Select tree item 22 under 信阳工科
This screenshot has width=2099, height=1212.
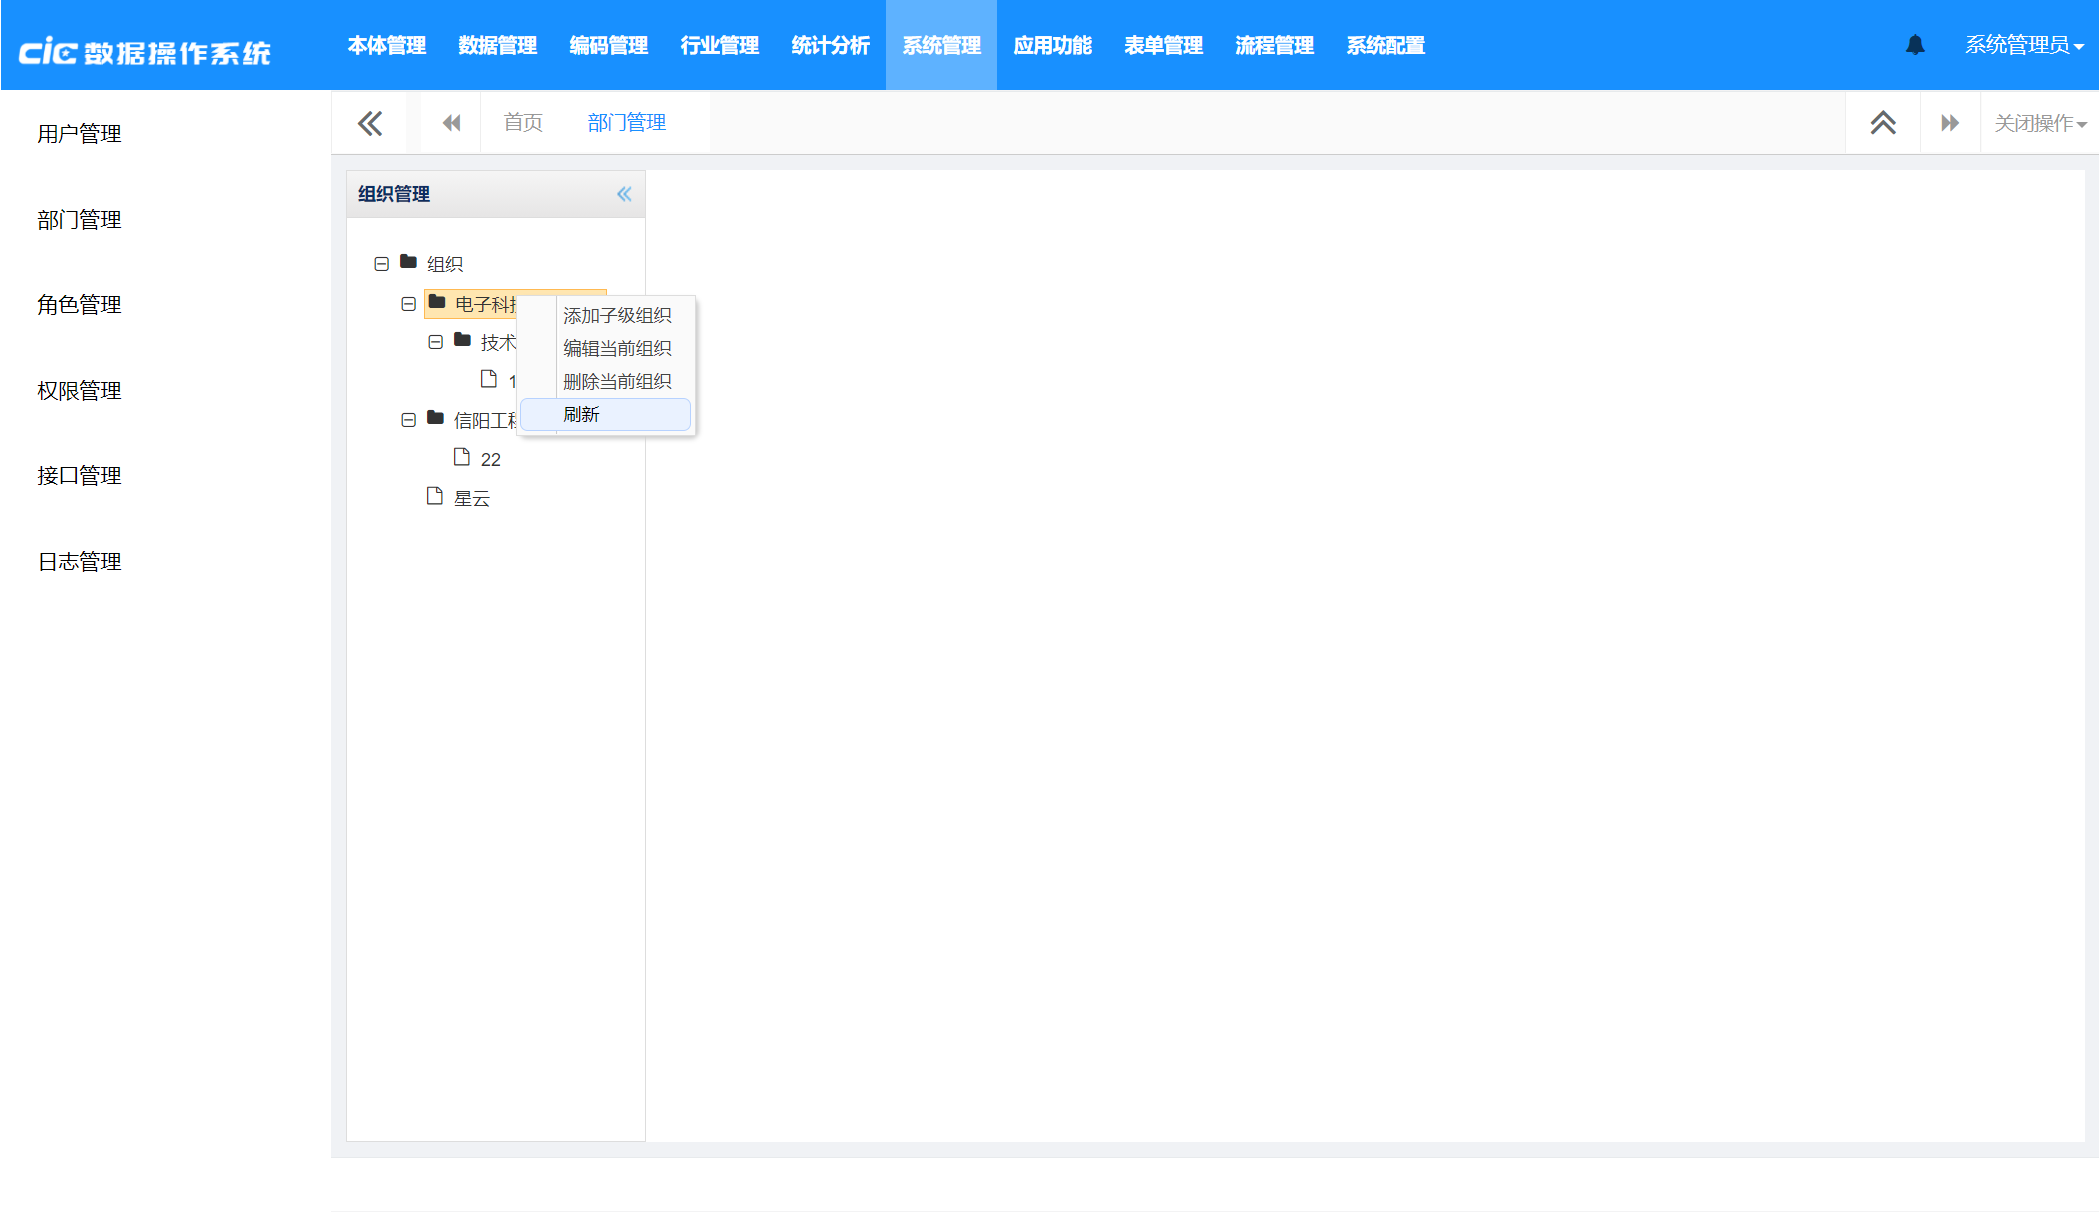click(490, 459)
